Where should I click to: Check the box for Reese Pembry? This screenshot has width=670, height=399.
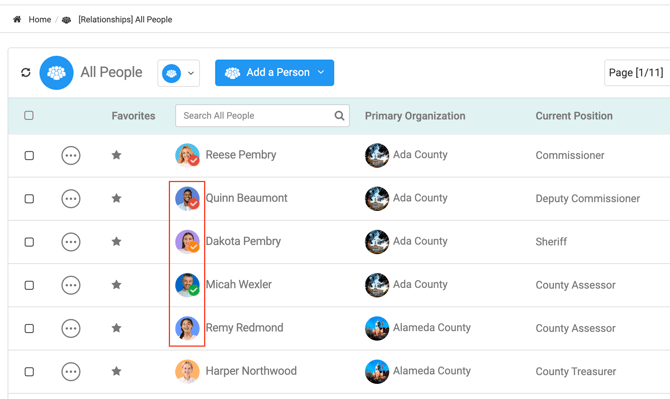click(29, 155)
